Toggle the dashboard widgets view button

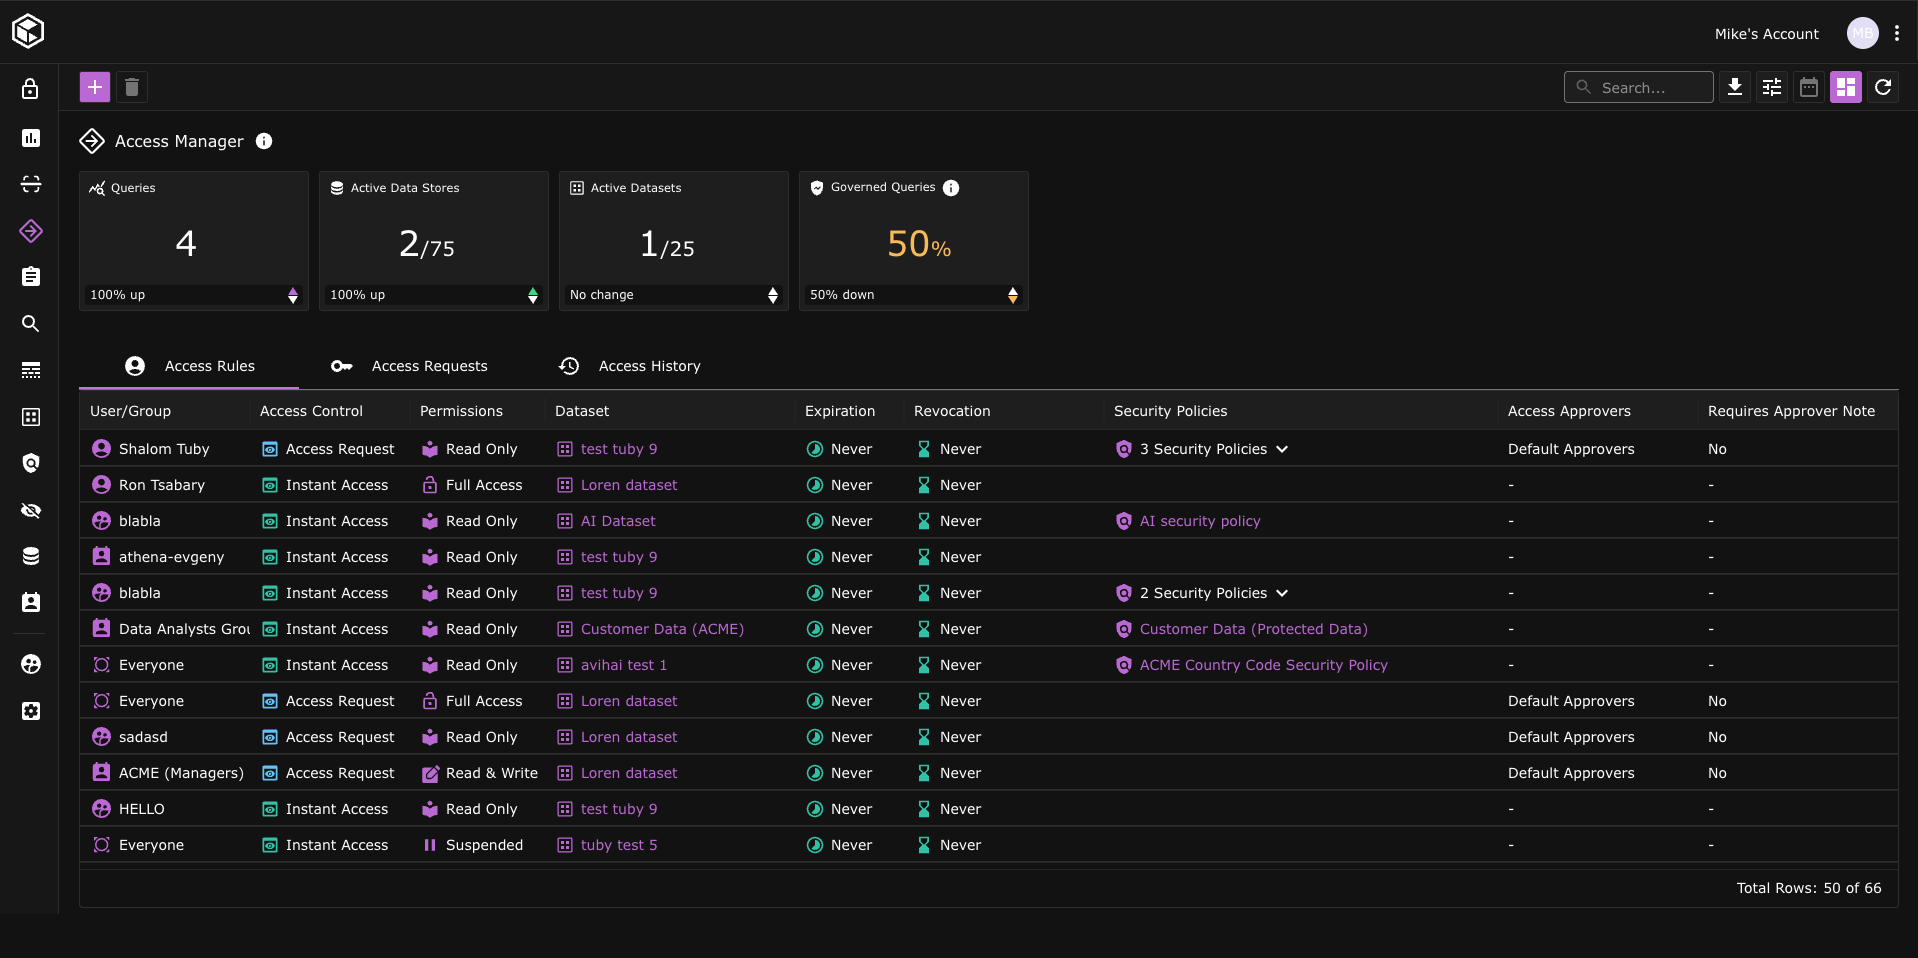(1846, 87)
